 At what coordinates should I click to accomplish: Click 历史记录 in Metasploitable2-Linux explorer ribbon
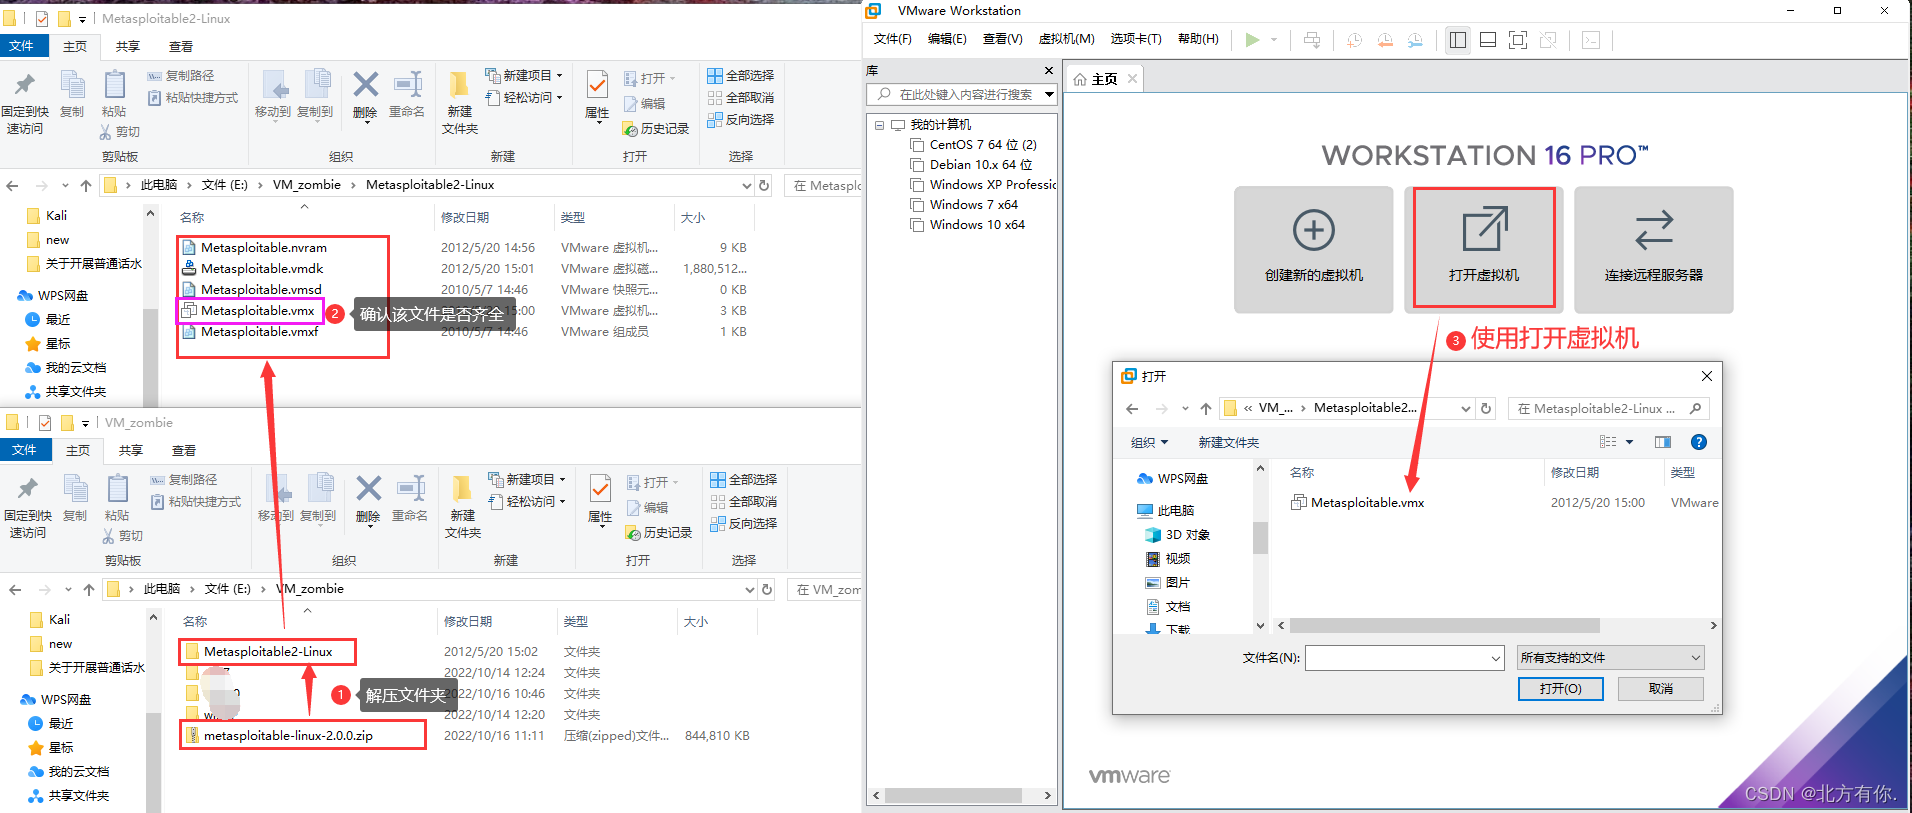click(x=656, y=129)
